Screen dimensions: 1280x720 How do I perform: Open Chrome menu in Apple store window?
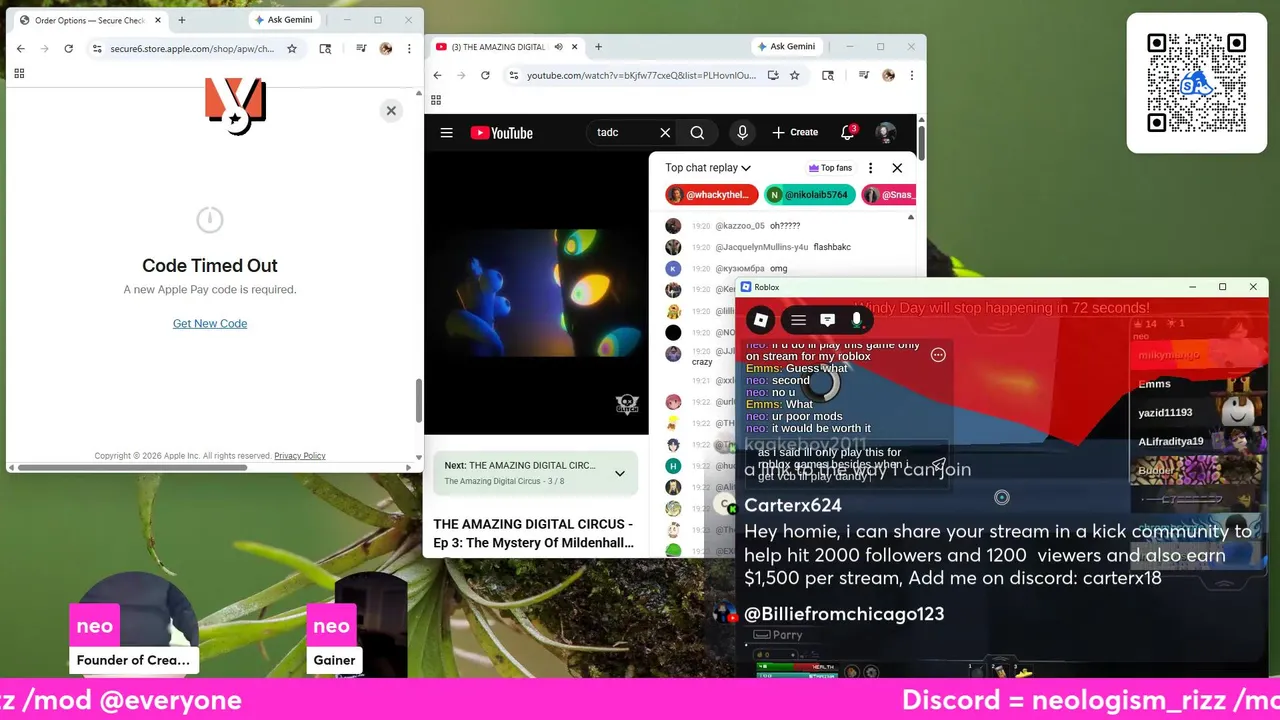point(408,48)
